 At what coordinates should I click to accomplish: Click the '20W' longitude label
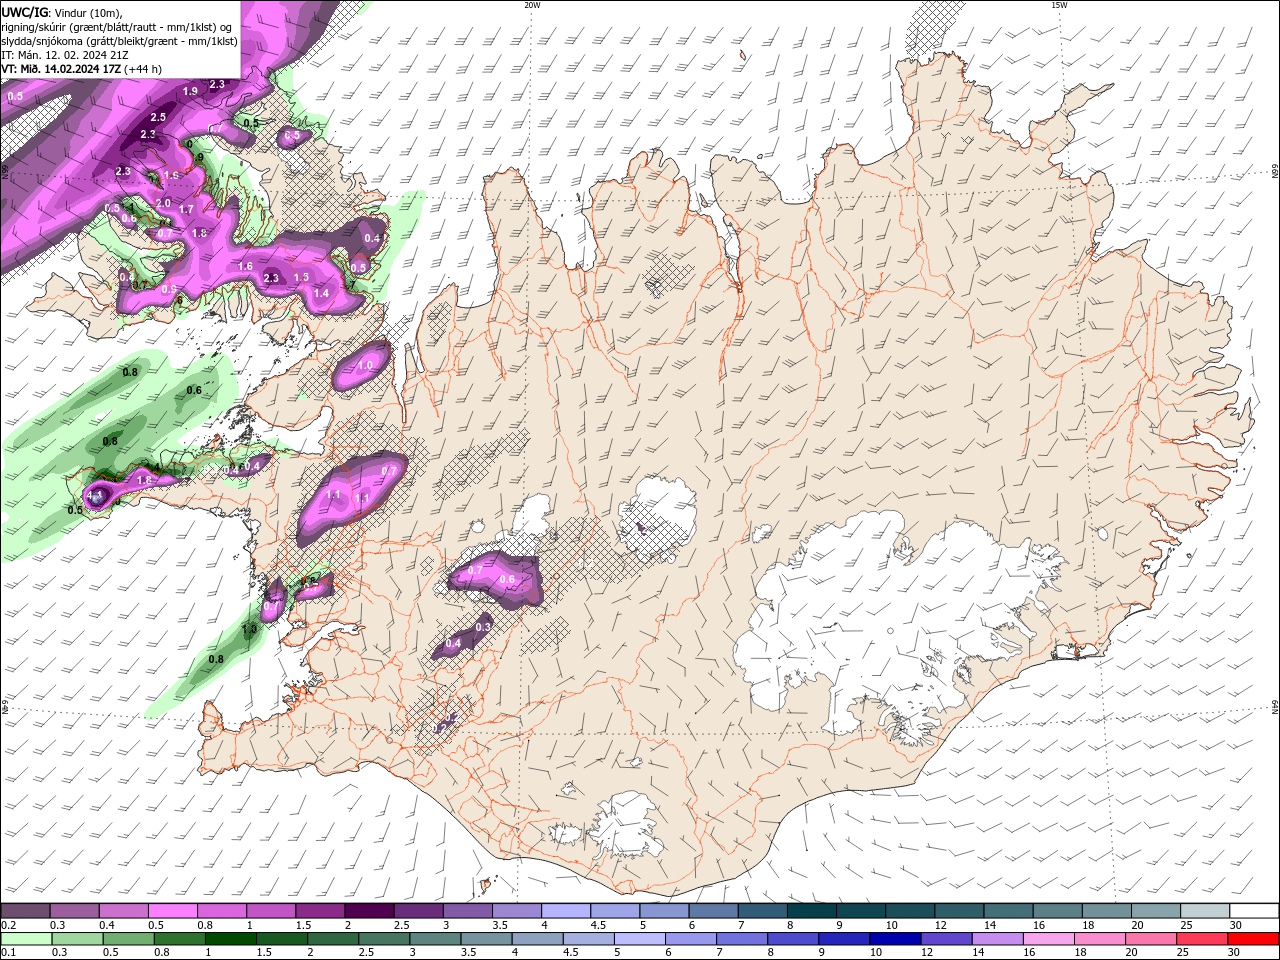[532, 4]
